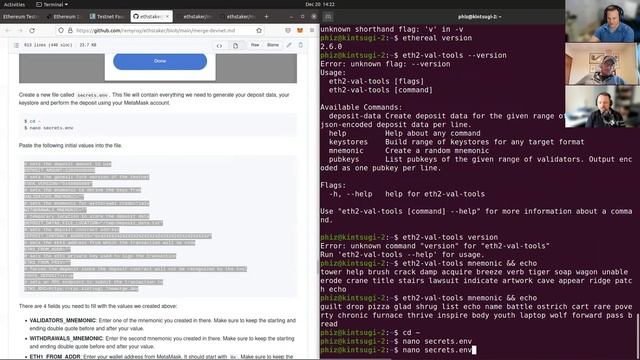The width and height of the screenshot is (640, 360).
Task: View site security padlock info
Action: tap(70, 31)
